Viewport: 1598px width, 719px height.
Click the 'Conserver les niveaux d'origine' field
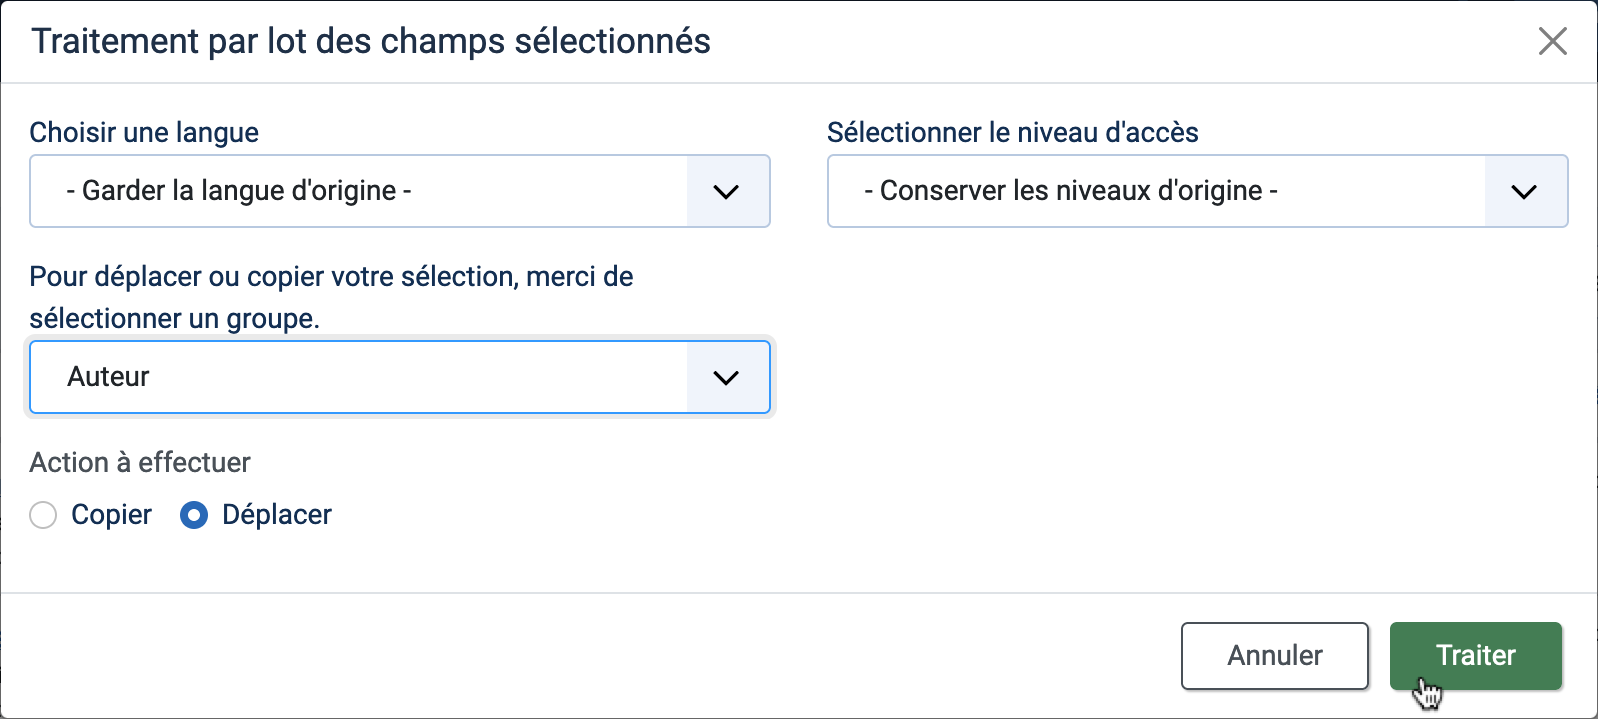1197,191
